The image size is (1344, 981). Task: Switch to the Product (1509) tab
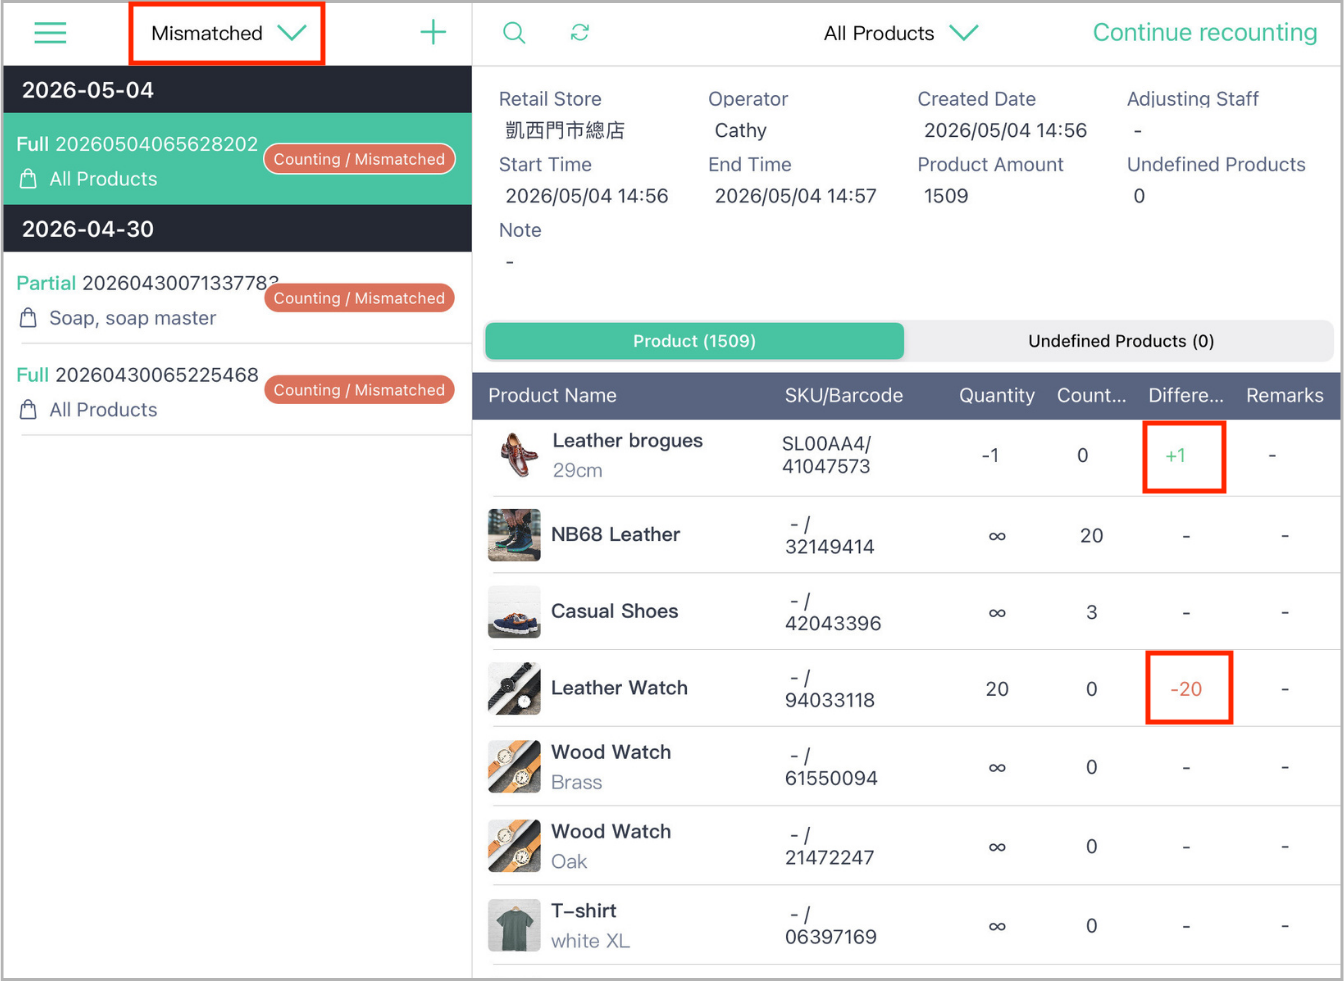694,341
